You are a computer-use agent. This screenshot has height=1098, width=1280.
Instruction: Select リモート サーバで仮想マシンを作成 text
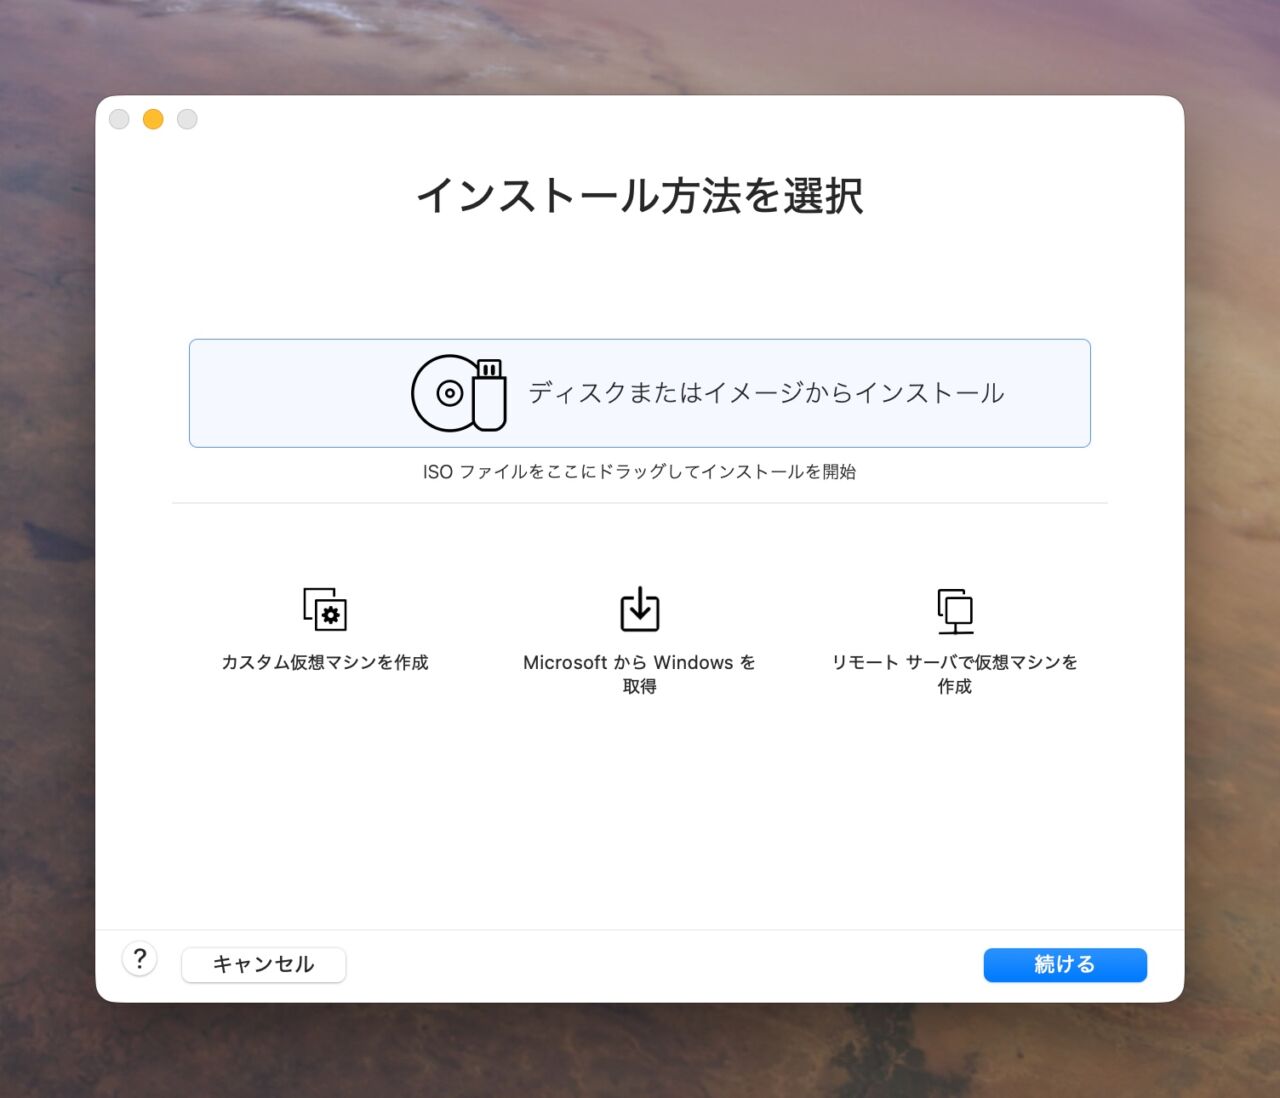955,673
